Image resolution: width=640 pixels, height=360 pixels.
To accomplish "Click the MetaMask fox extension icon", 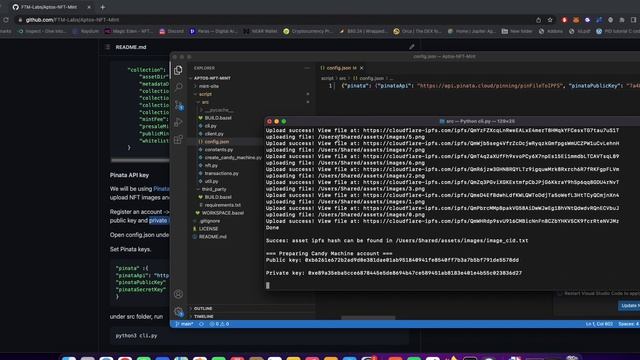I will pos(576,20).
